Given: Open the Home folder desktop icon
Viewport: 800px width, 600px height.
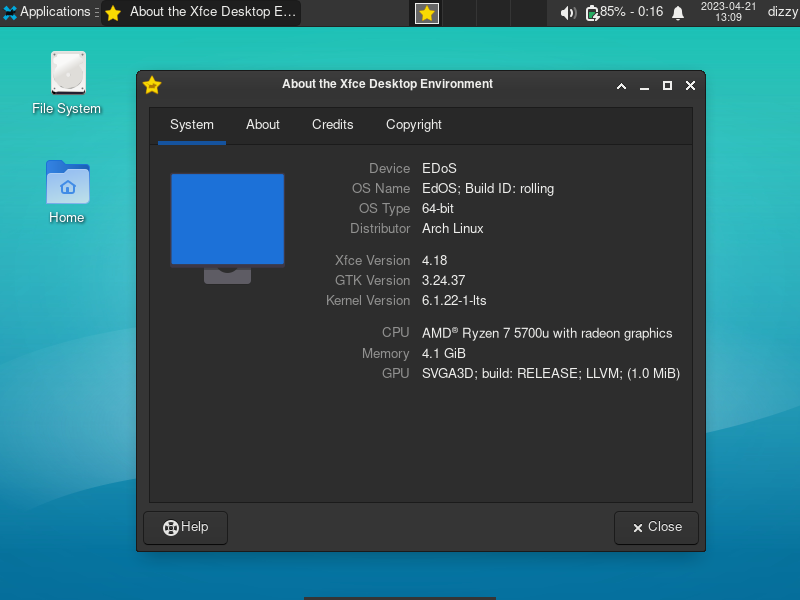Looking at the screenshot, I should [x=67, y=192].
